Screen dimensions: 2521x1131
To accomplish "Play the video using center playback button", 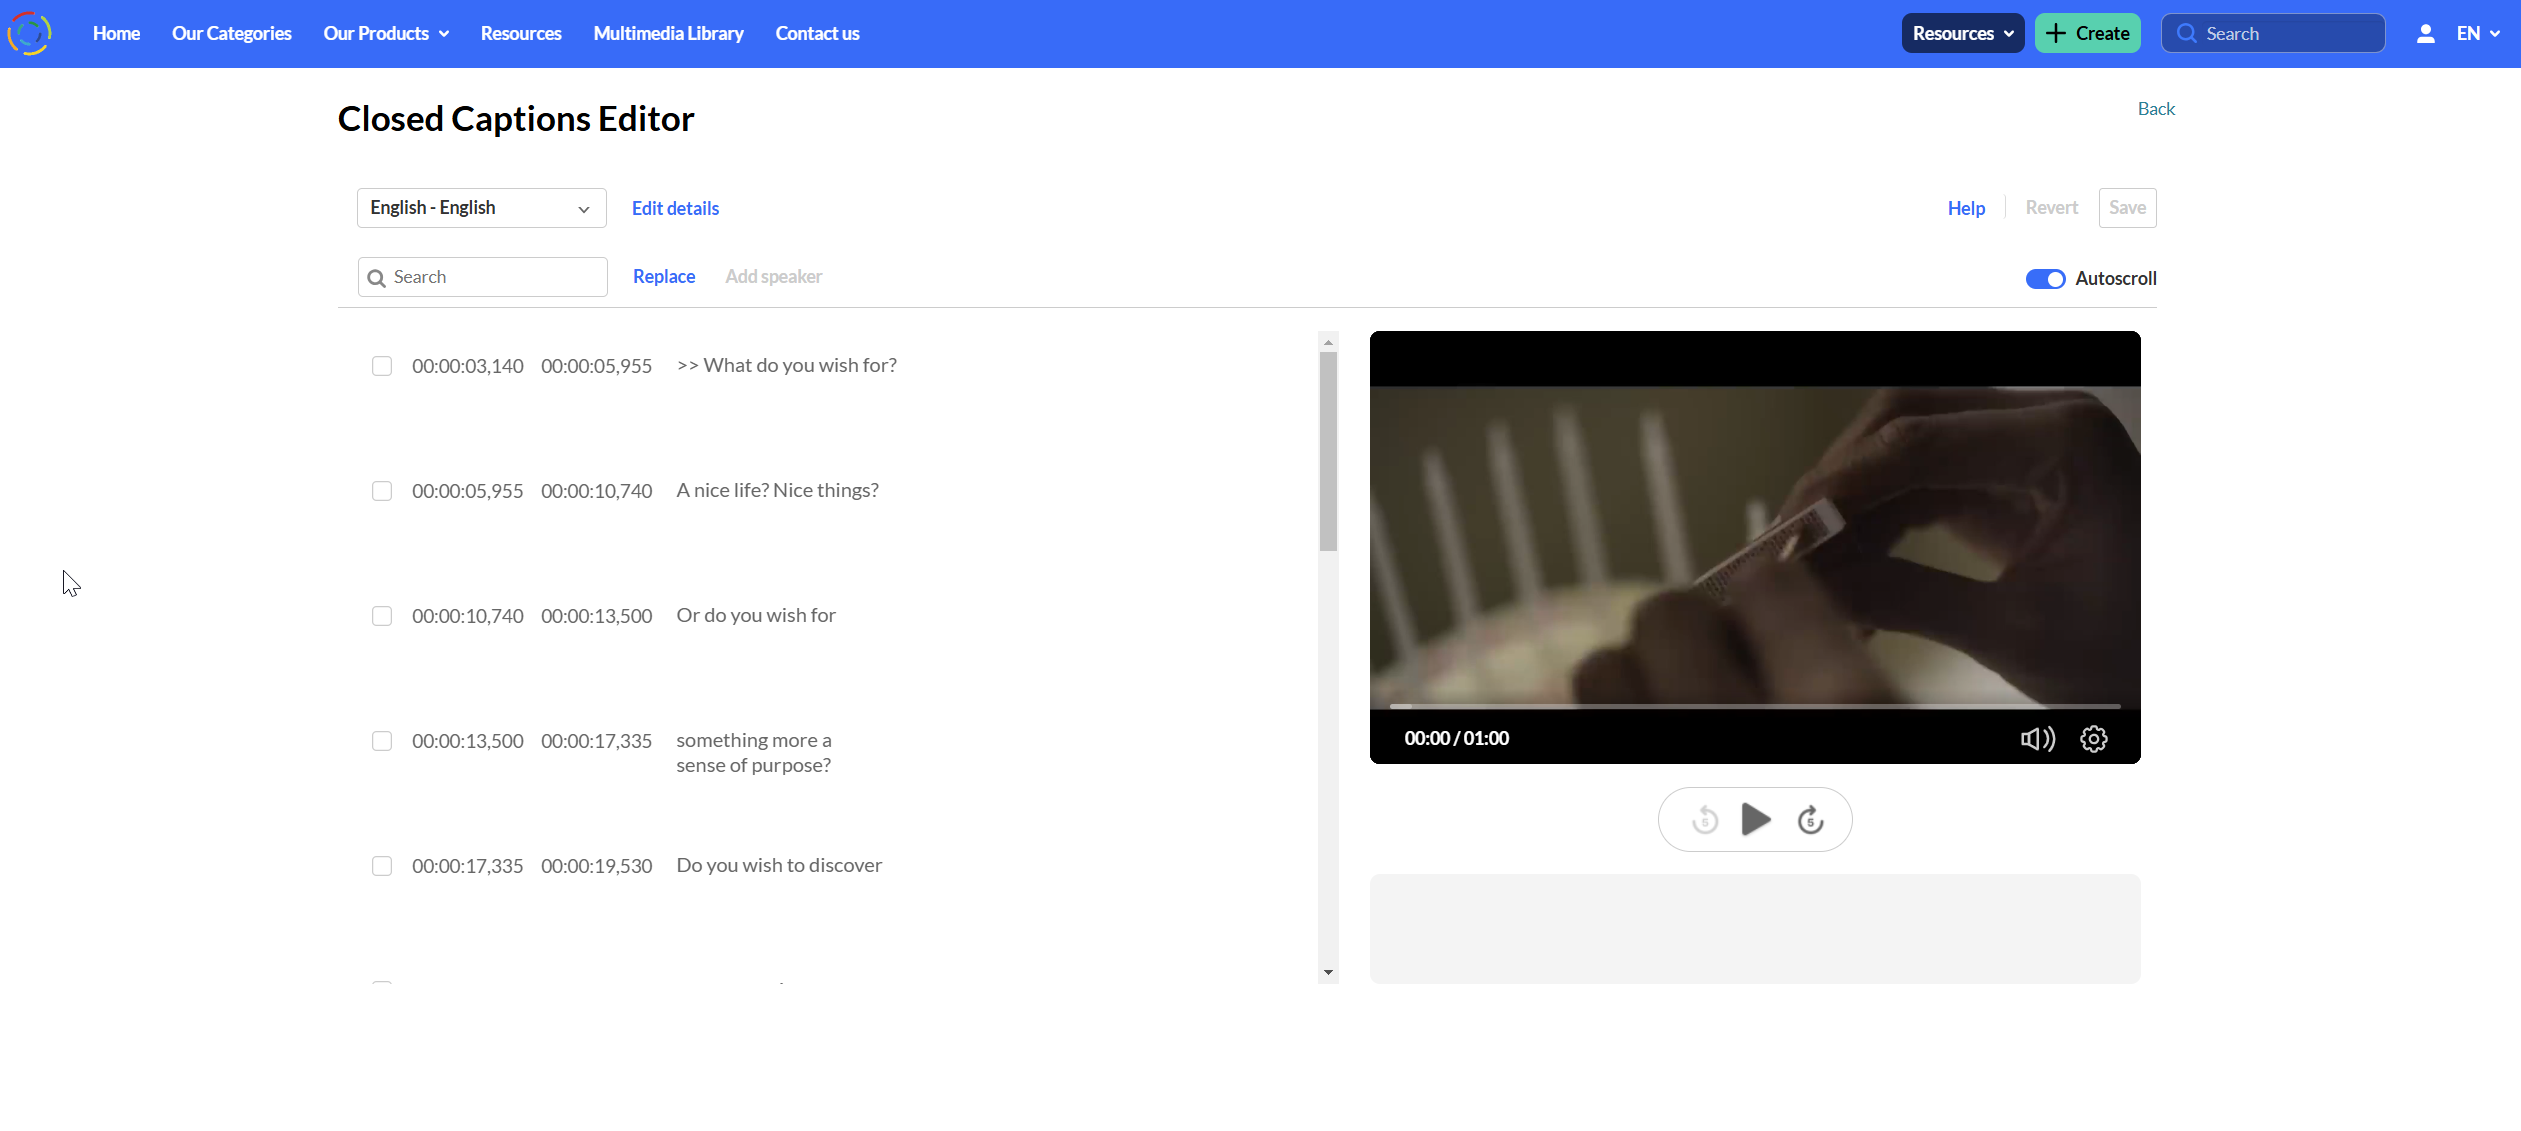I will tap(1755, 819).
